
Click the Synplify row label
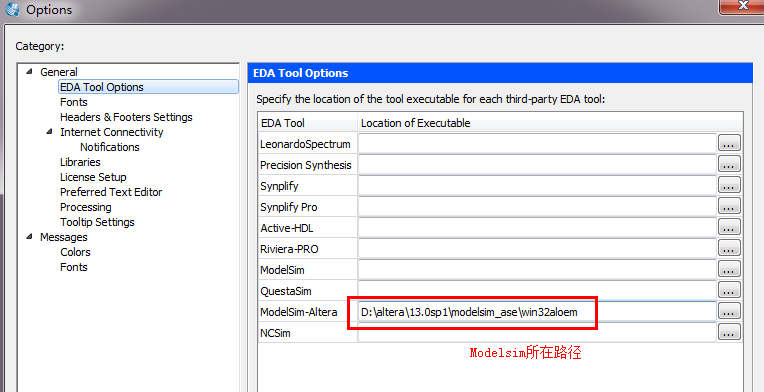[279, 186]
